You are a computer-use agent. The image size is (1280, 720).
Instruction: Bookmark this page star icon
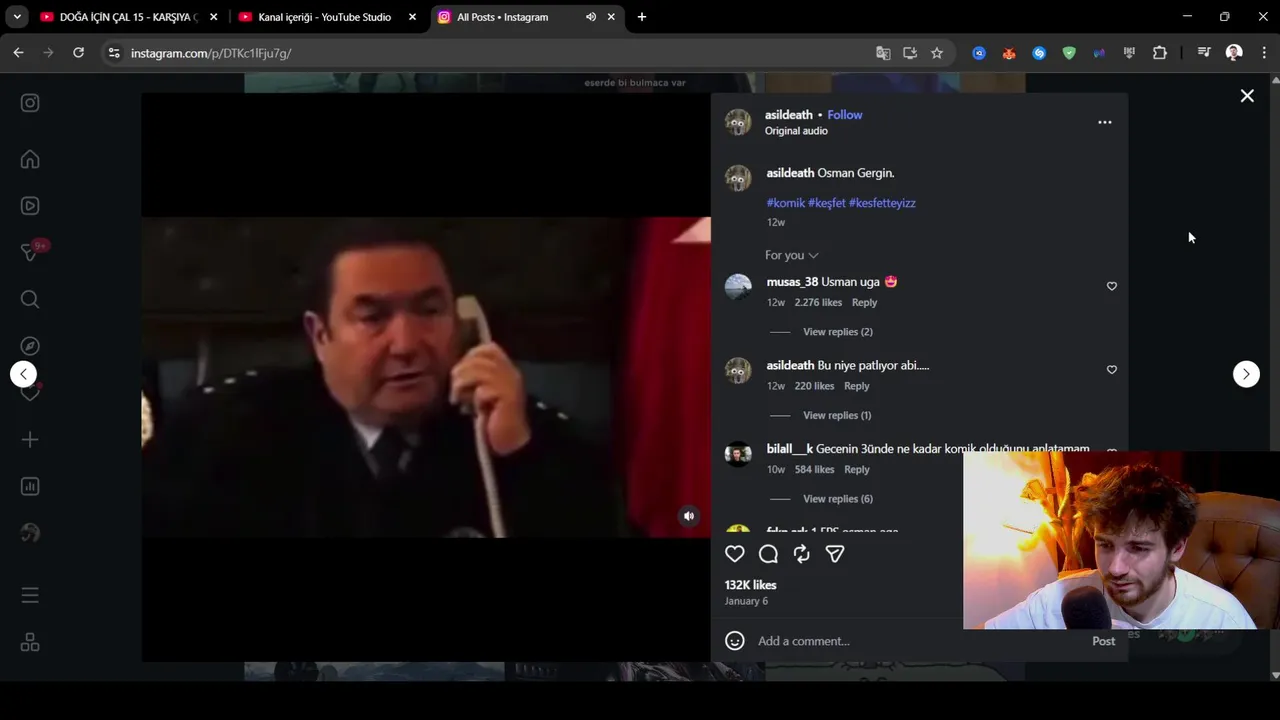tap(937, 53)
